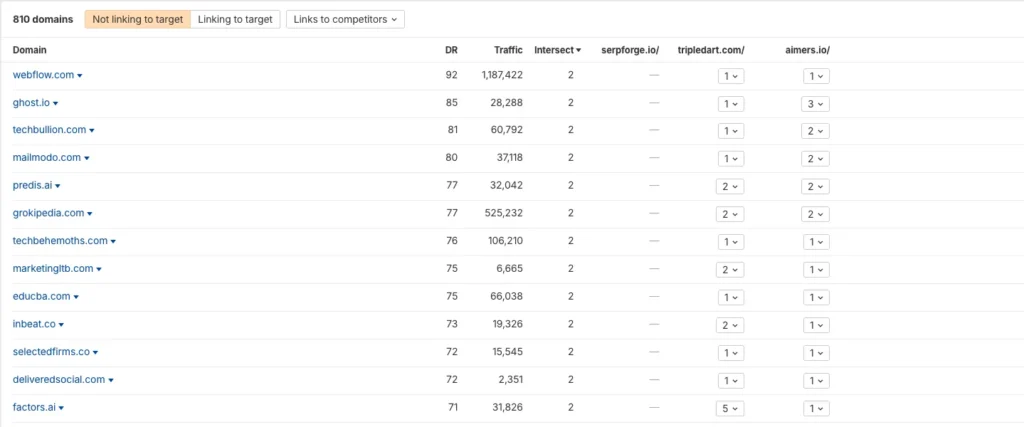Expand tripledart.com links for predis.ai row

pos(731,187)
